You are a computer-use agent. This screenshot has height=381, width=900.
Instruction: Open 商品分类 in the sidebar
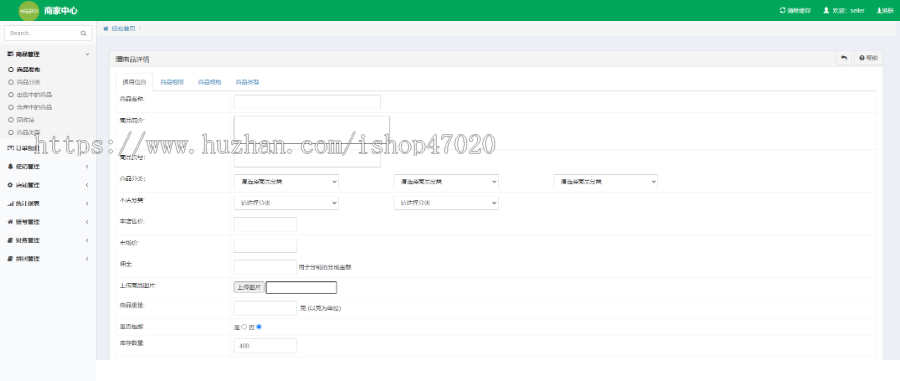(x=28, y=82)
